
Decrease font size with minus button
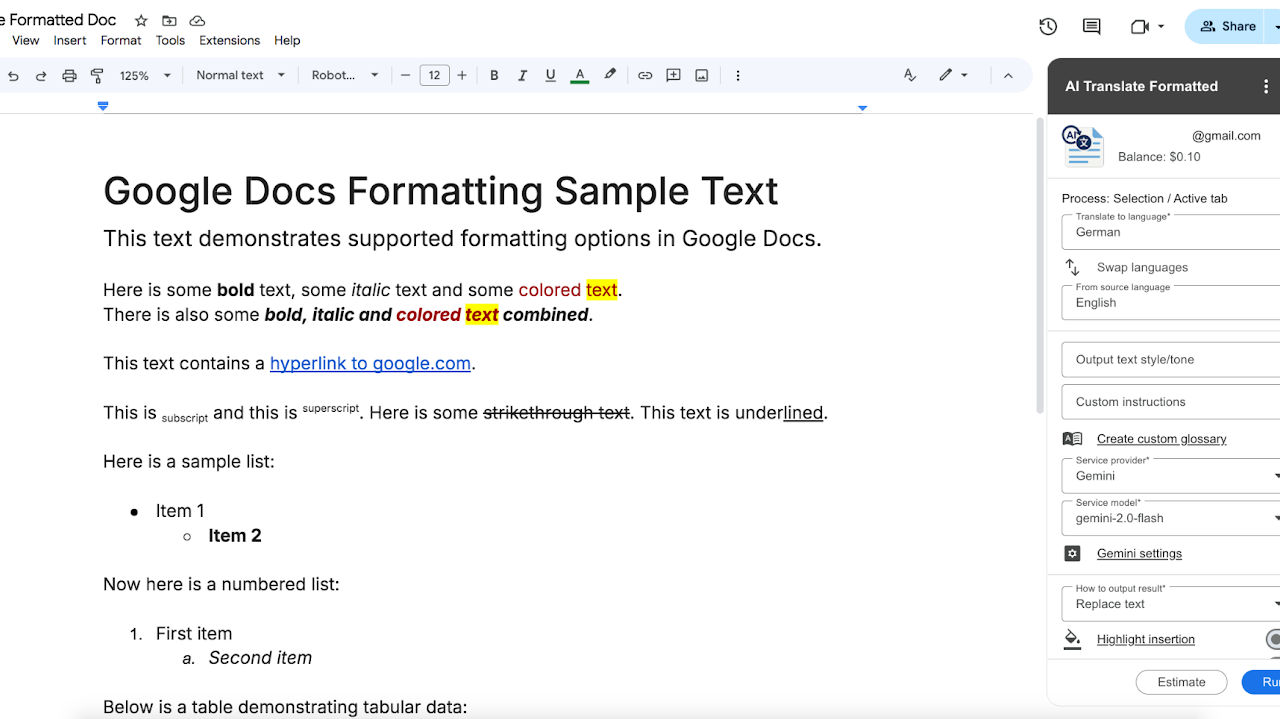click(x=405, y=76)
